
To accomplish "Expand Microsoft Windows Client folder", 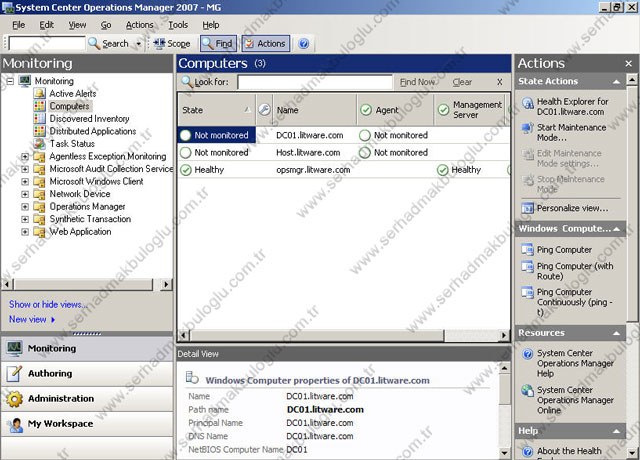I will [x=25, y=182].
